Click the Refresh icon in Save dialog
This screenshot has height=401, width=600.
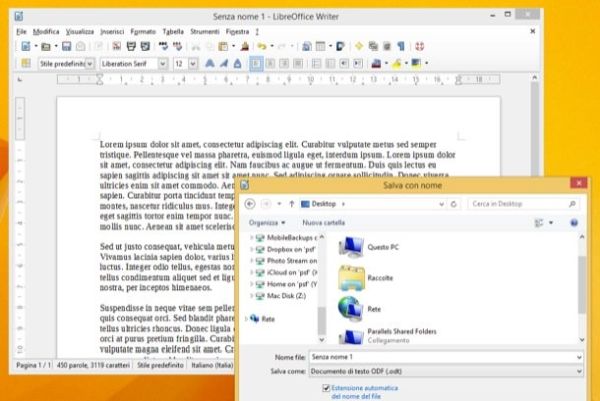454,204
